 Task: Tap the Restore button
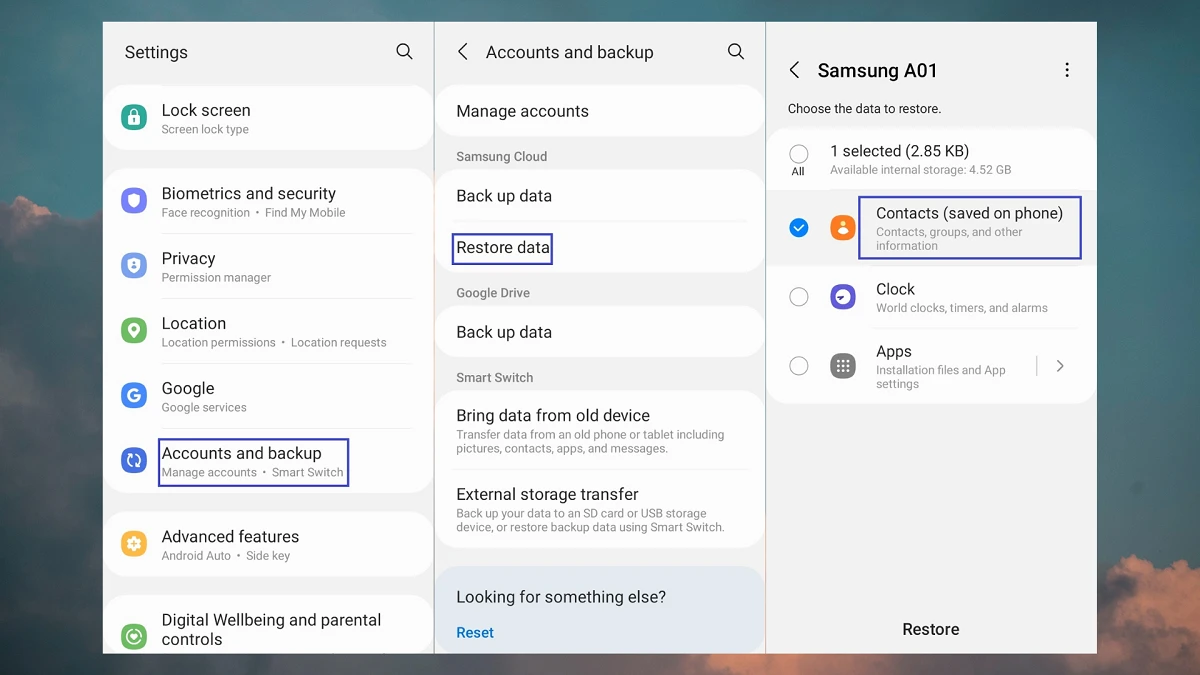click(931, 629)
